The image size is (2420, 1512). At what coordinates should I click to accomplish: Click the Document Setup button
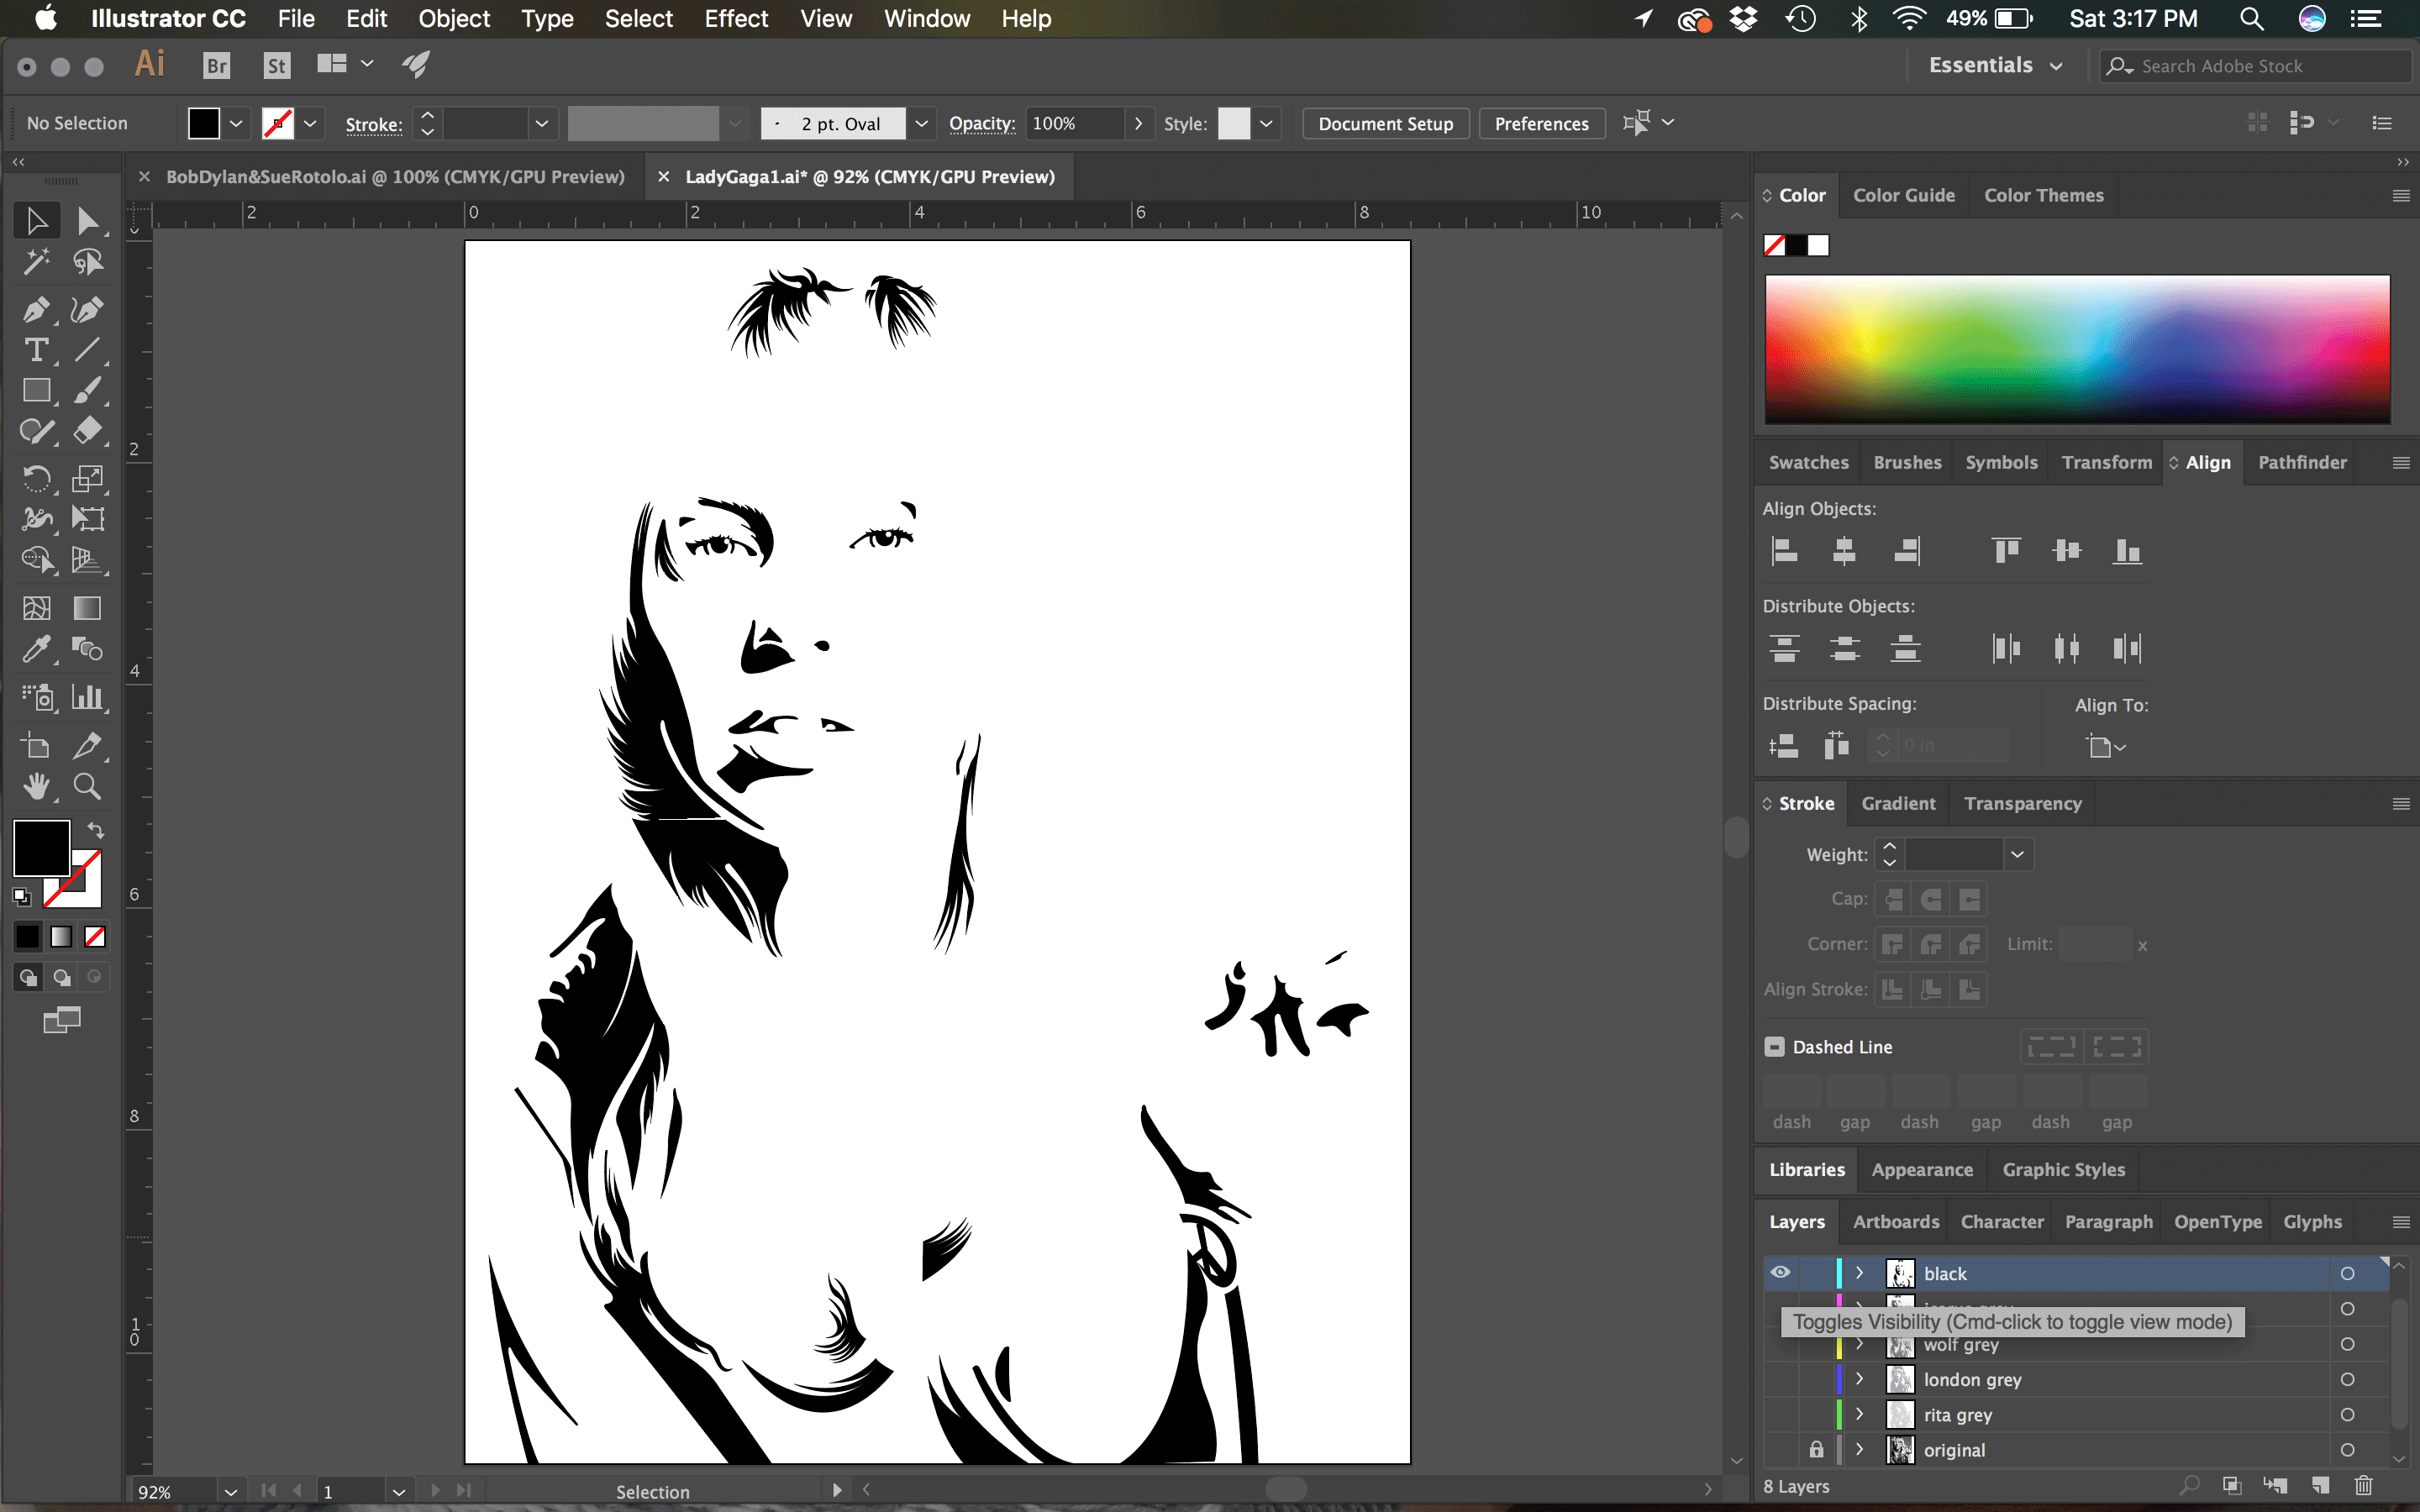click(x=1385, y=124)
